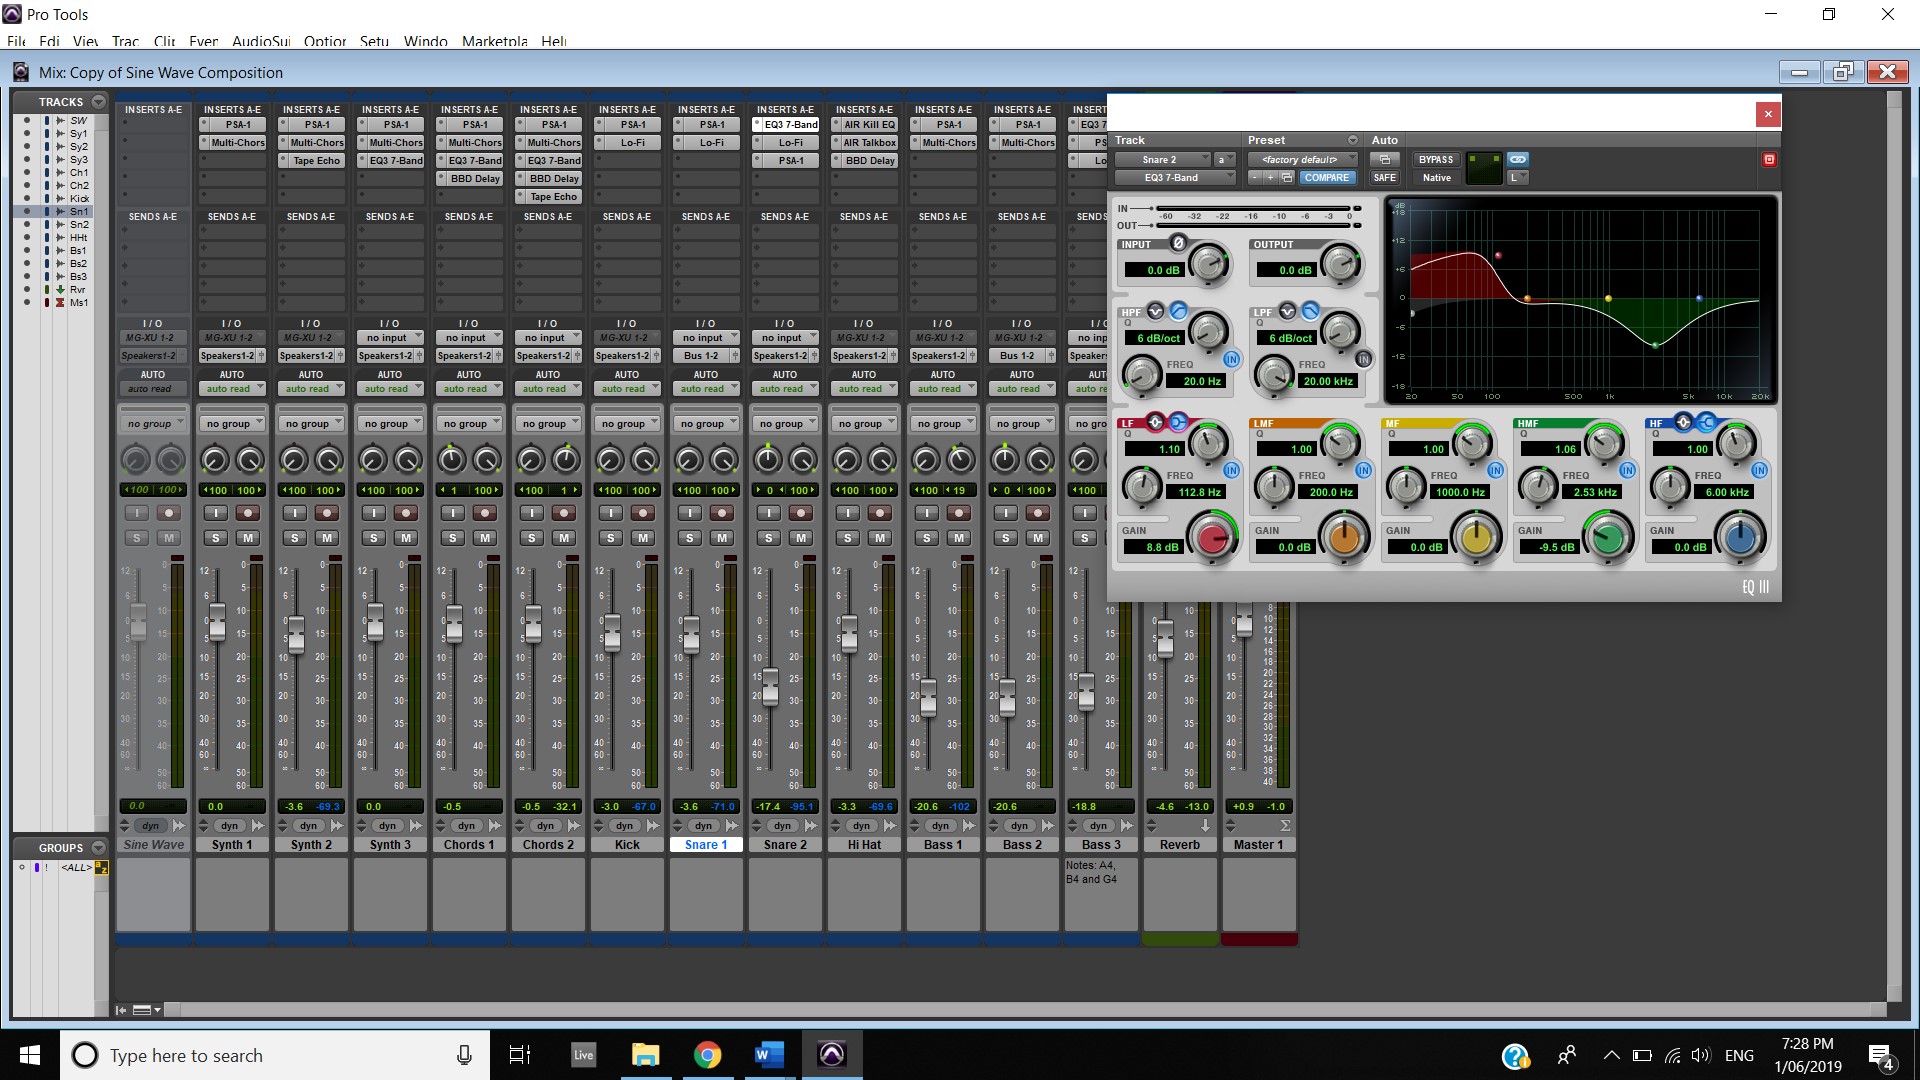Click the COMPARE button
The height and width of the screenshot is (1080, 1920).
click(x=1327, y=177)
